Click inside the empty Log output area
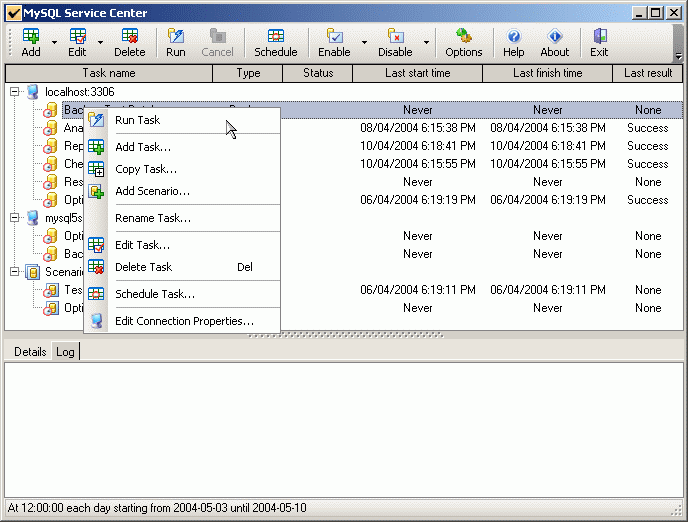Image resolution: width=688 pixels, height=522 pixels. (x=344, y=430)
